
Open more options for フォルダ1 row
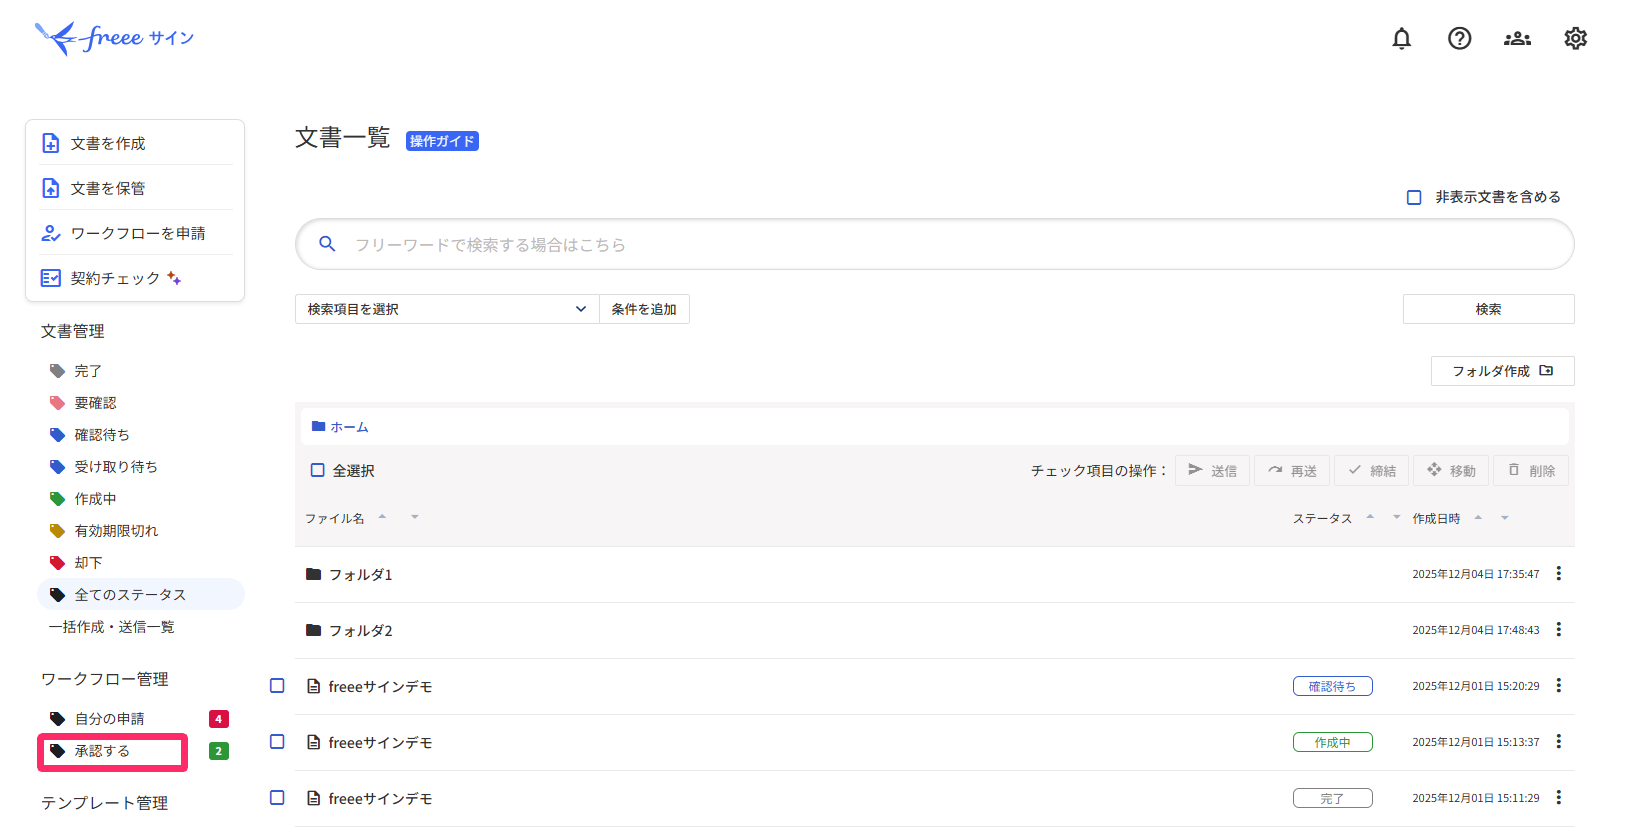(1559, 574)
